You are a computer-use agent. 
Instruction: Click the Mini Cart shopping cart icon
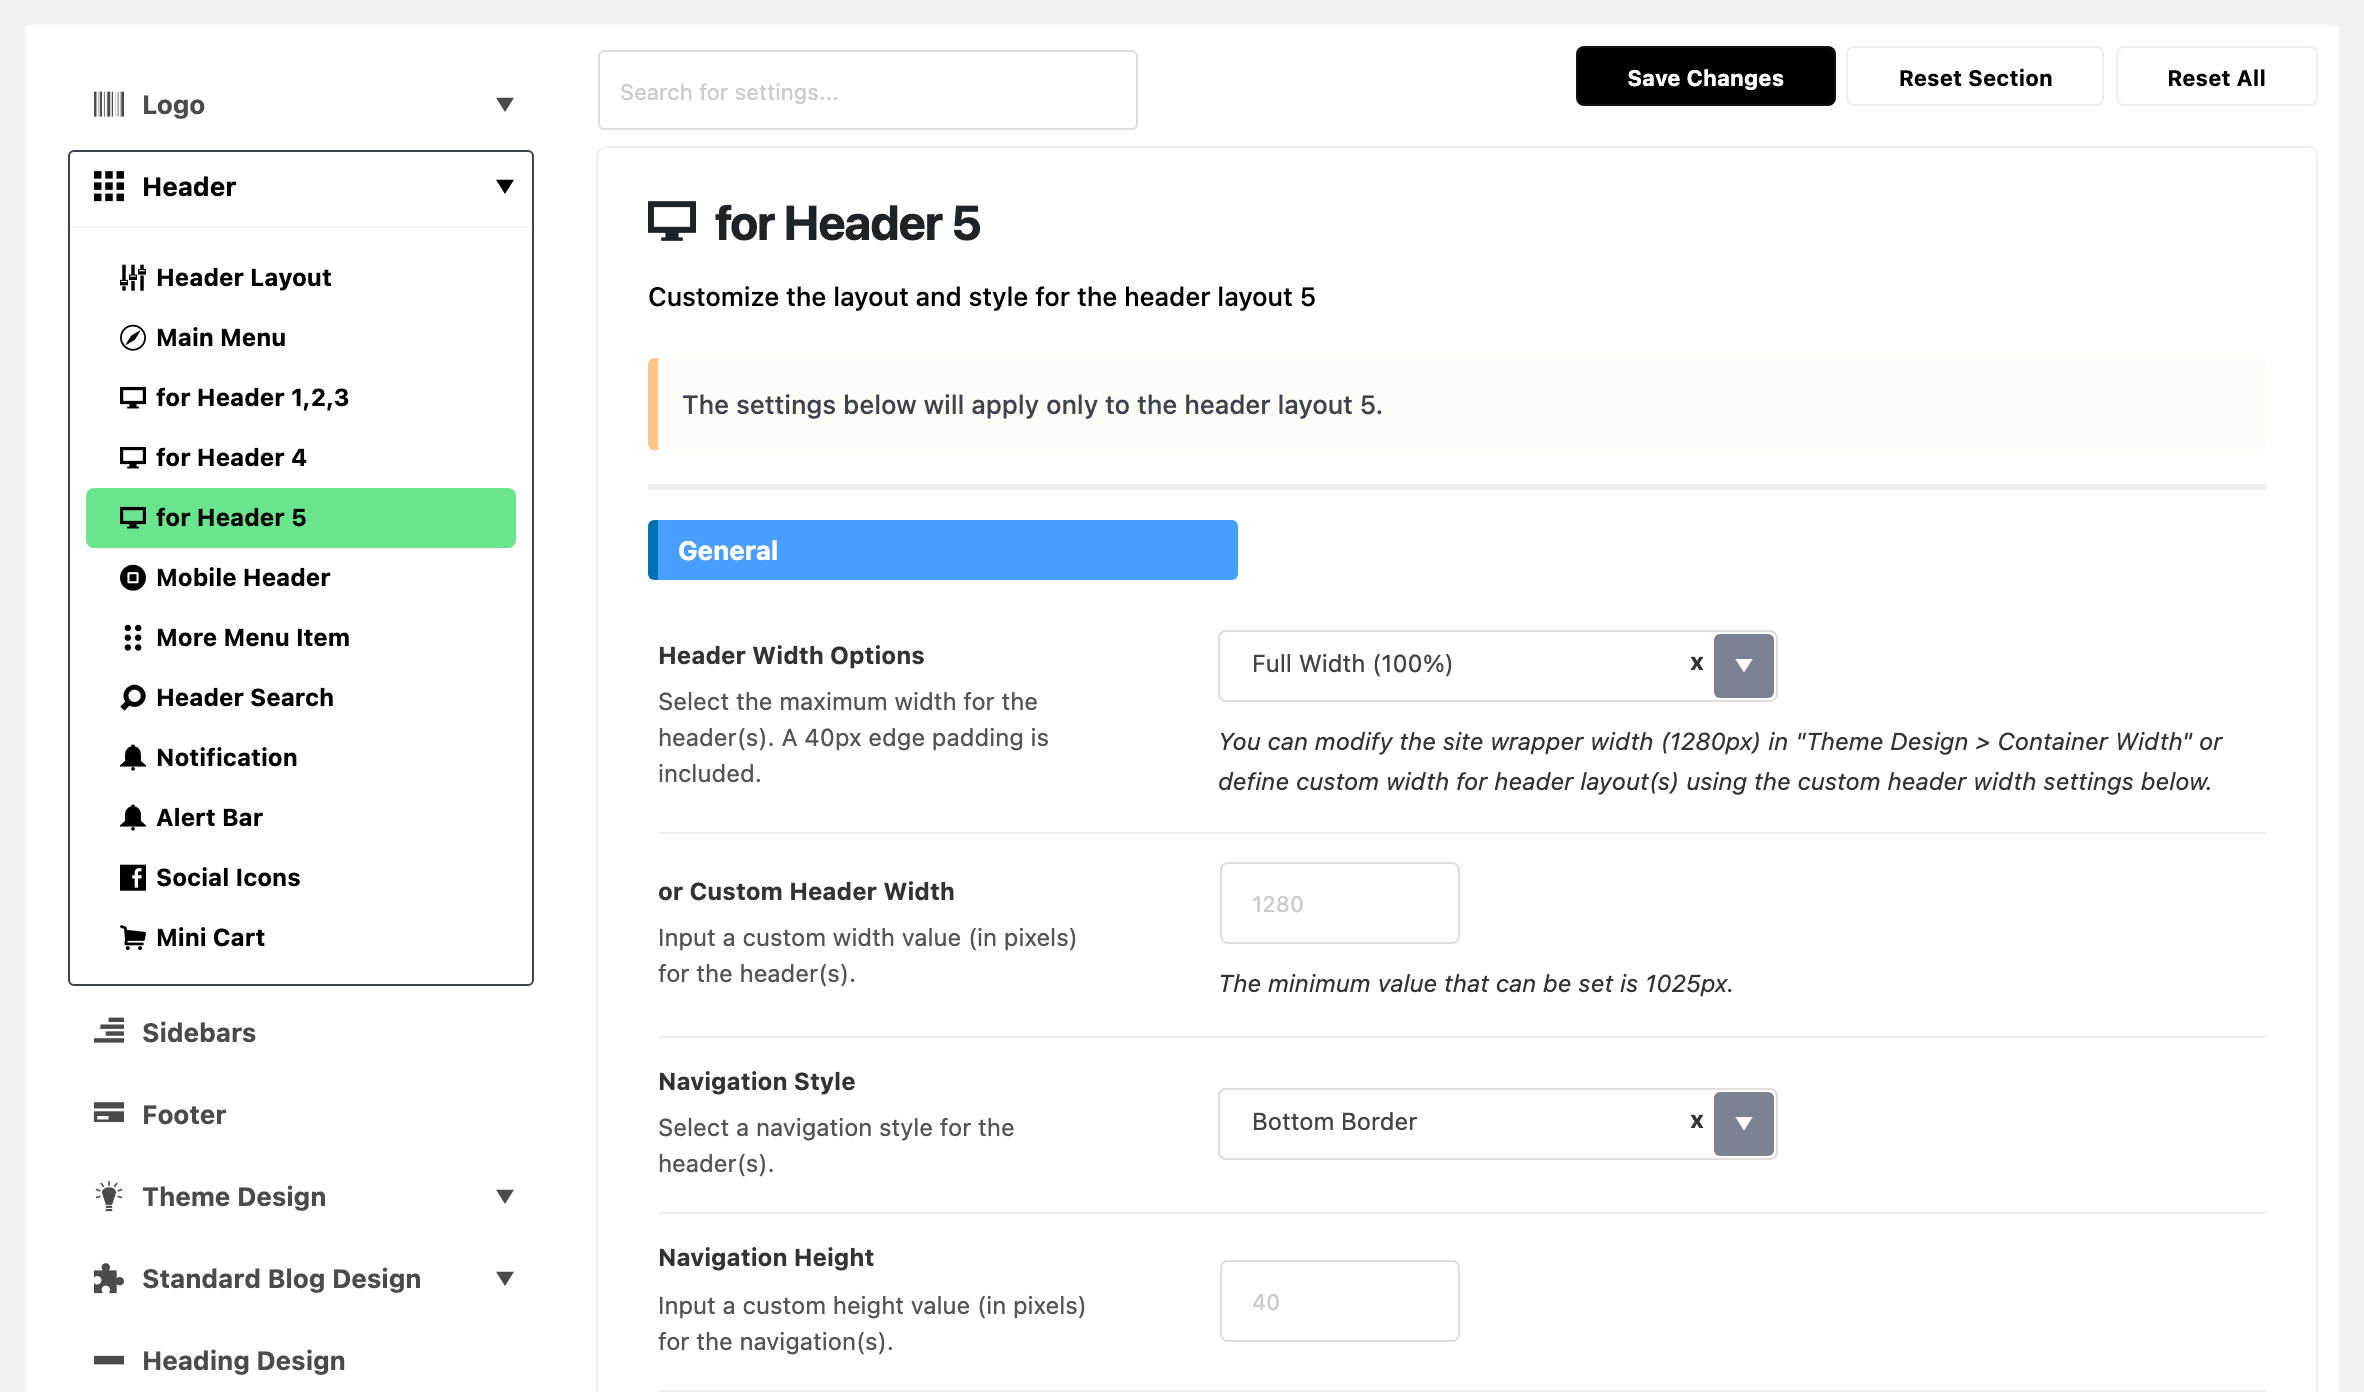[x=133, y=938]
